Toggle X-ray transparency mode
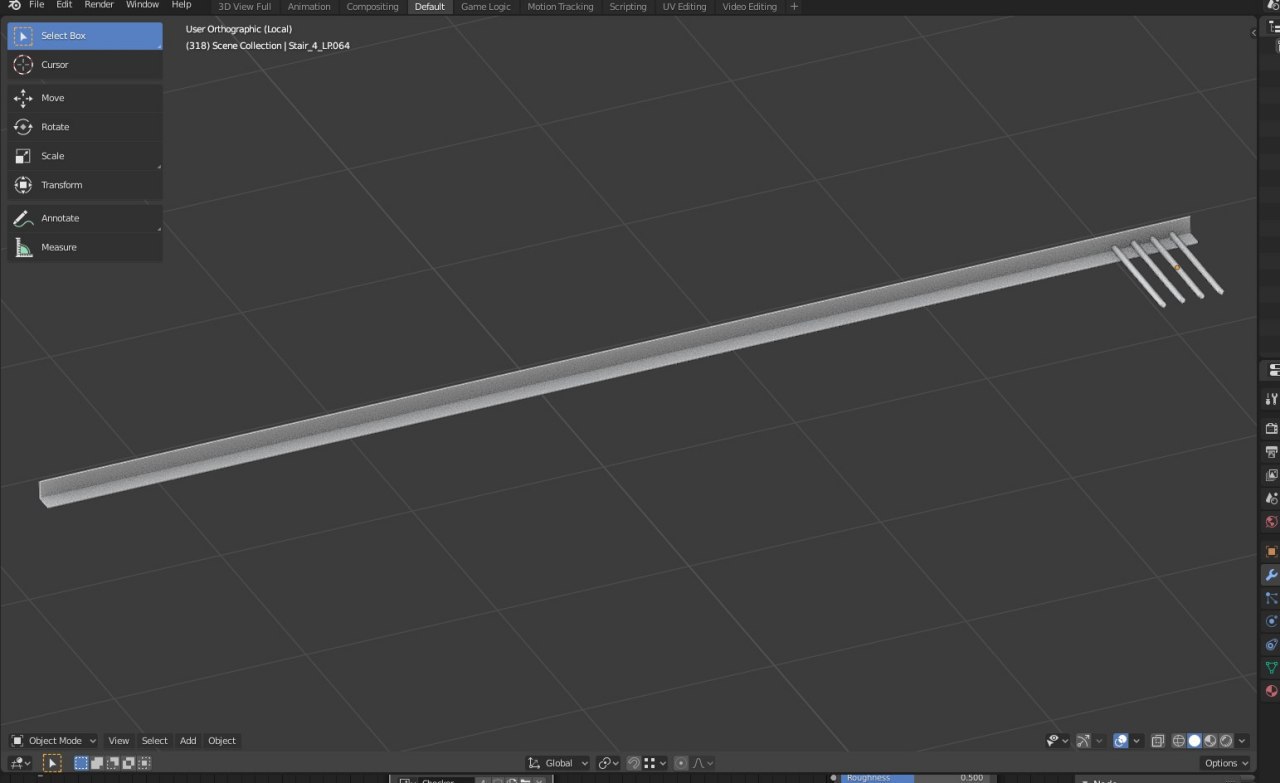Image resolution: width=1280 pixels, height=783 pixels. pyautogui.click(x=1157, y=741)
